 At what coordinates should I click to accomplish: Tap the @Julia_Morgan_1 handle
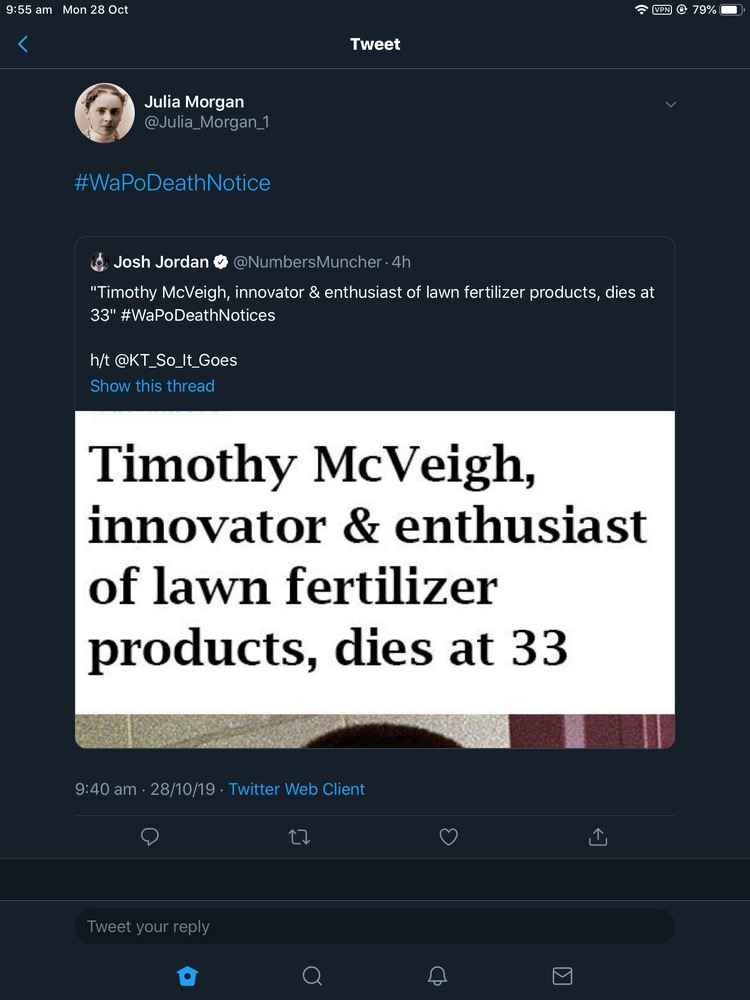click(207, 122)
